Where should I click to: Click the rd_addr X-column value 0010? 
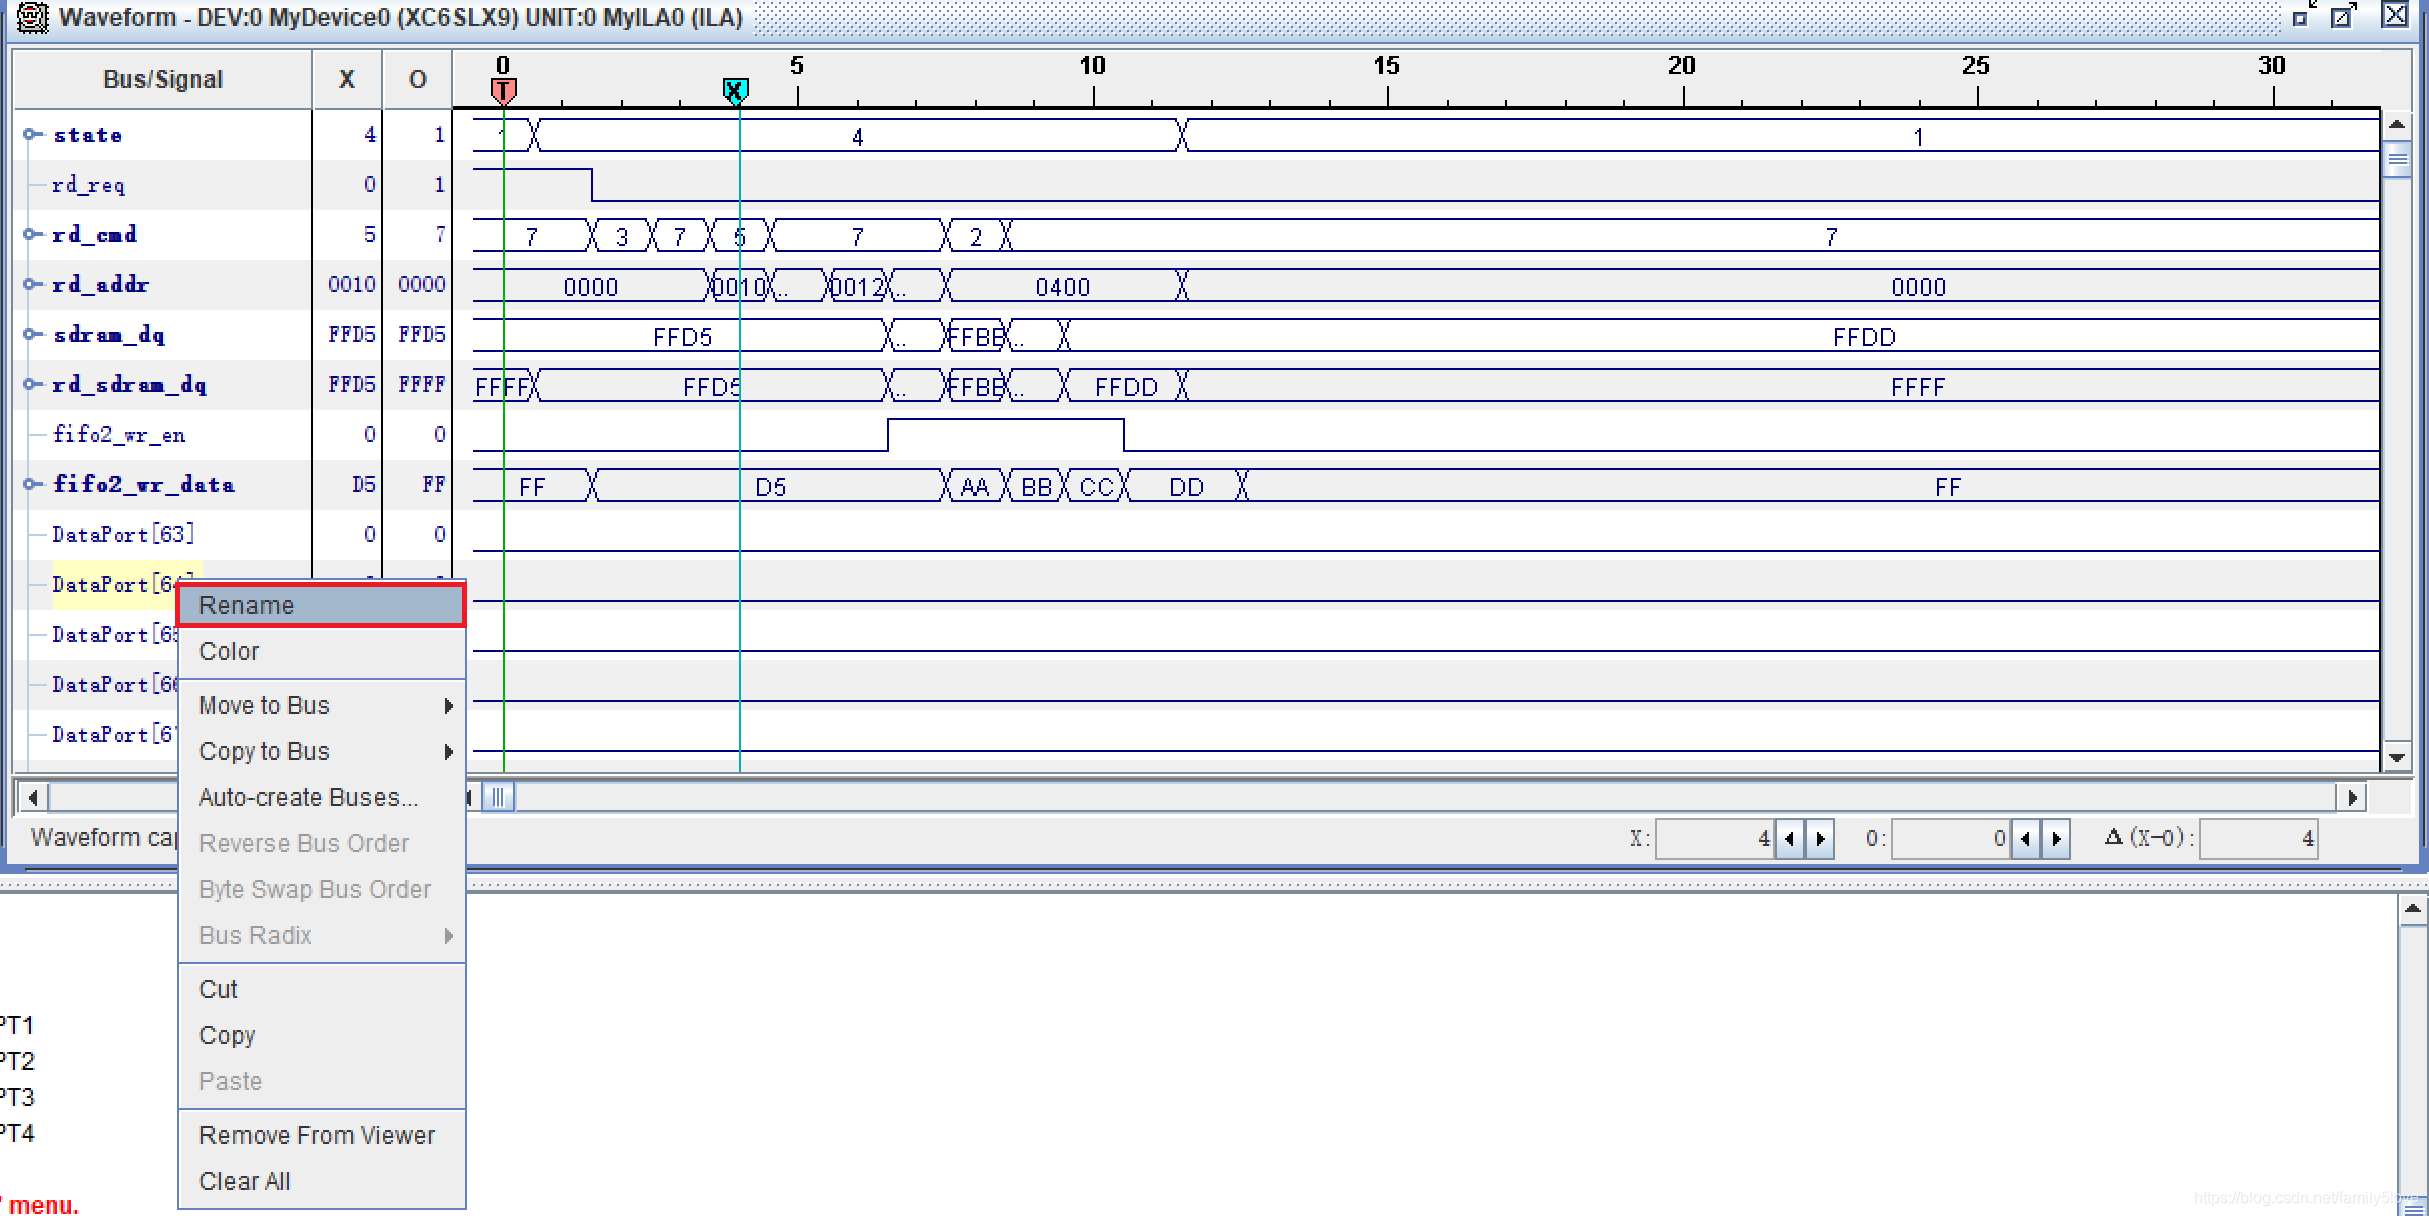tap(352, 284)
